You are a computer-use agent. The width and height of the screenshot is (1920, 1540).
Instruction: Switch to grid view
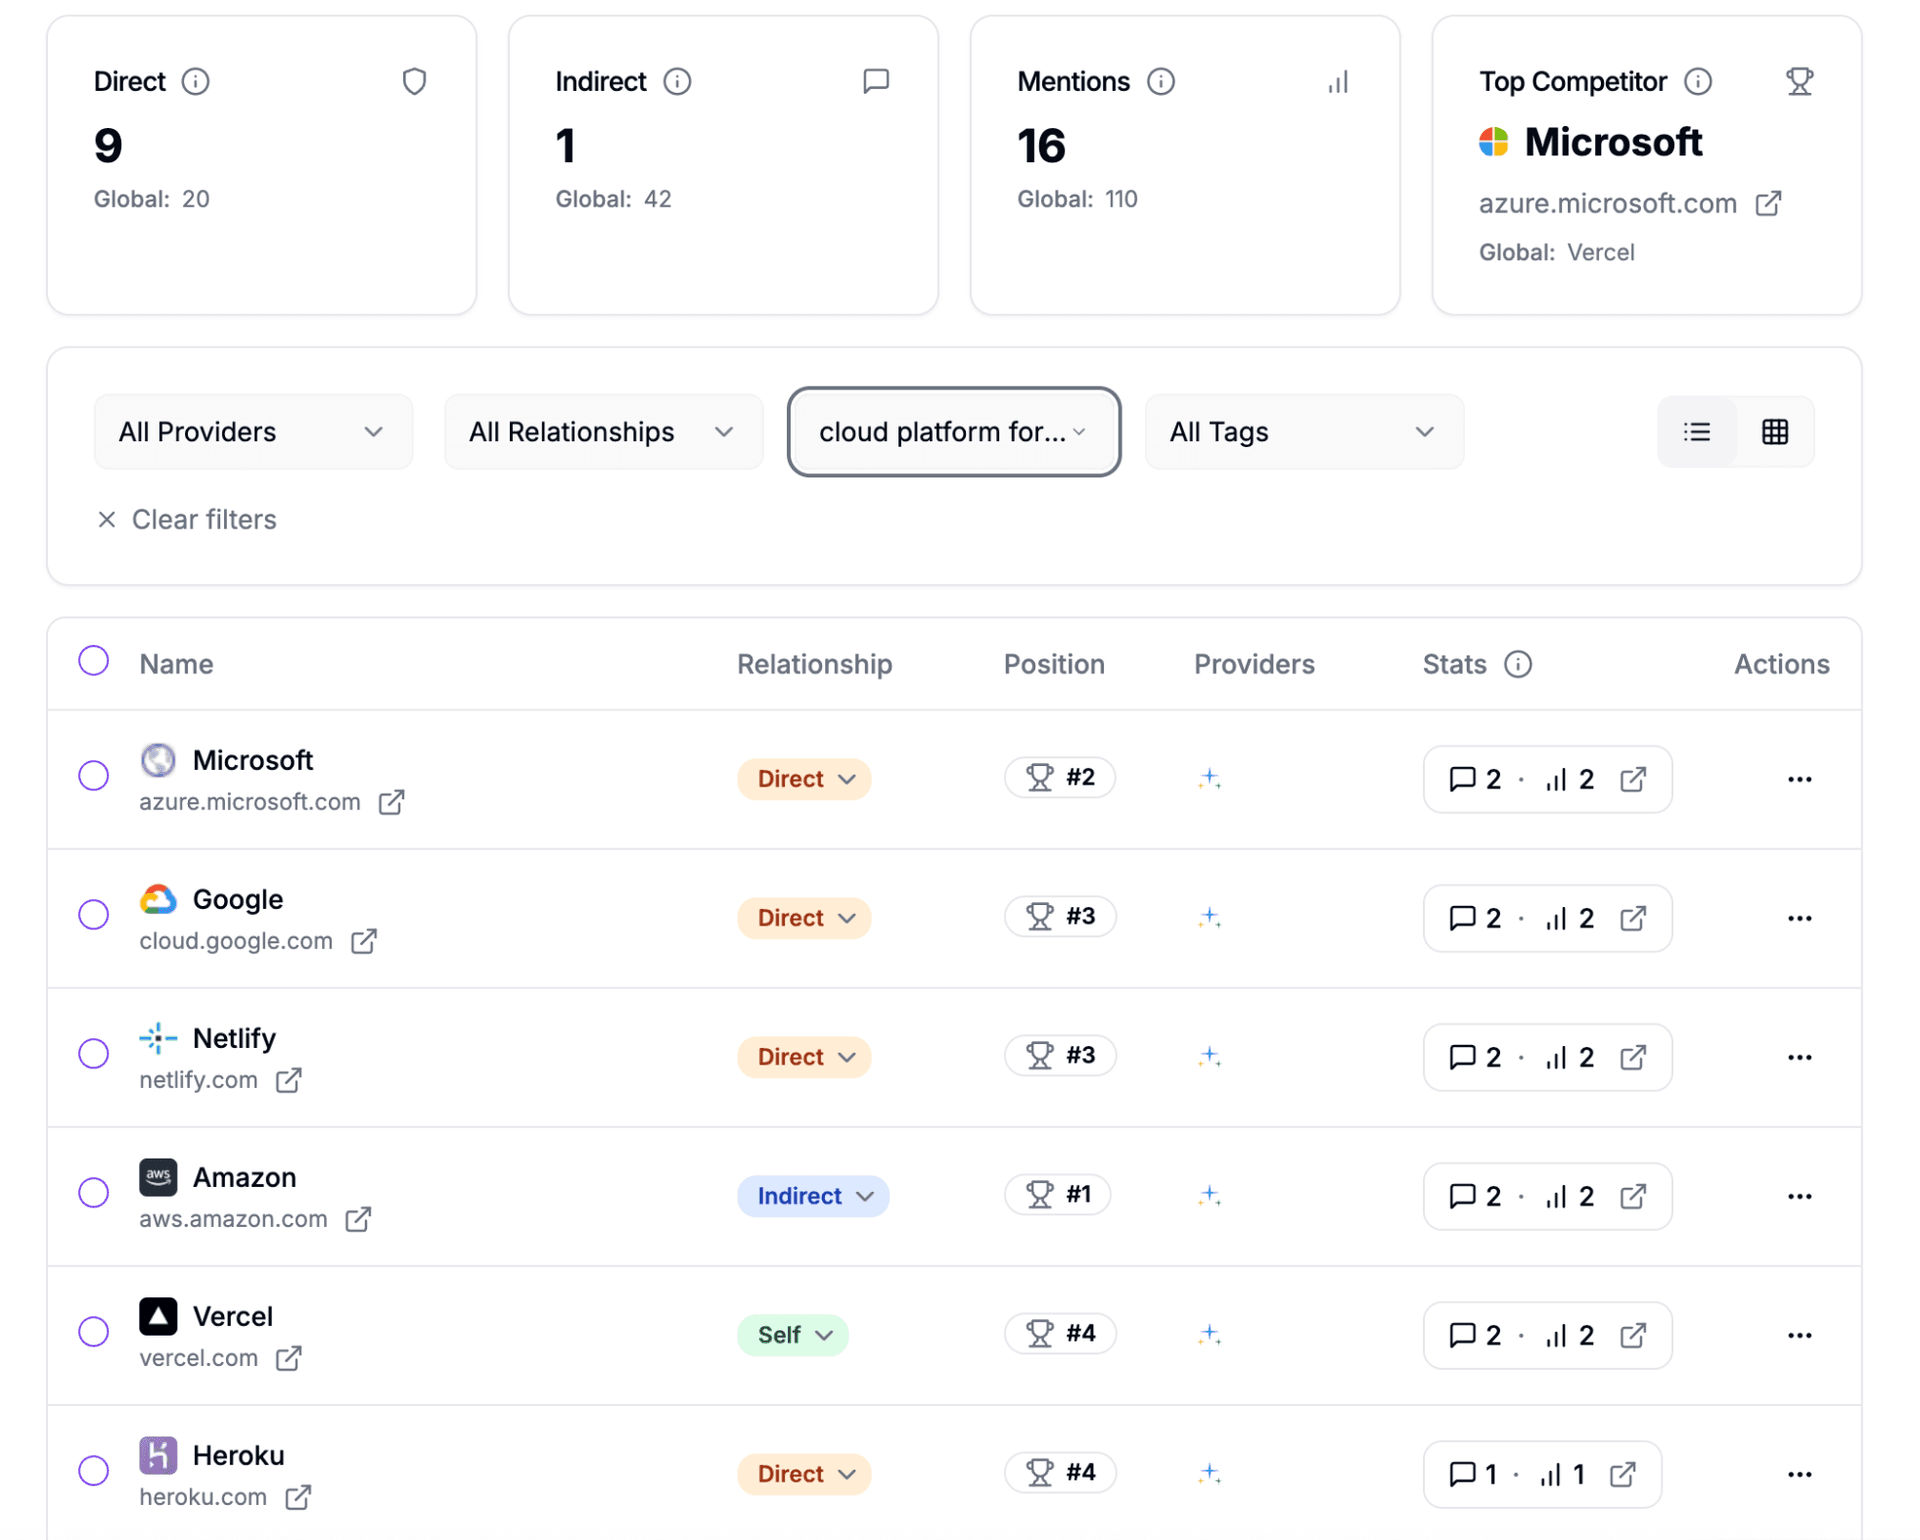(x=1775, y=432)
